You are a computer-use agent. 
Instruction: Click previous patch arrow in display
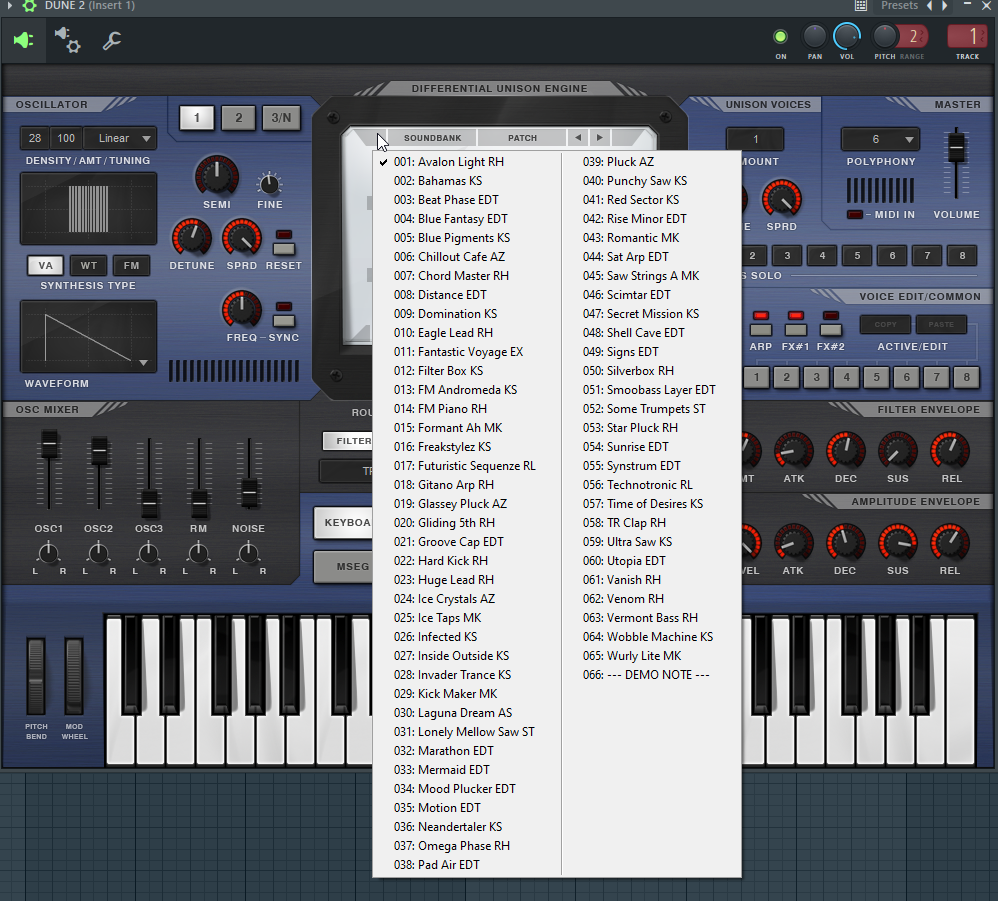coord(578,137)
